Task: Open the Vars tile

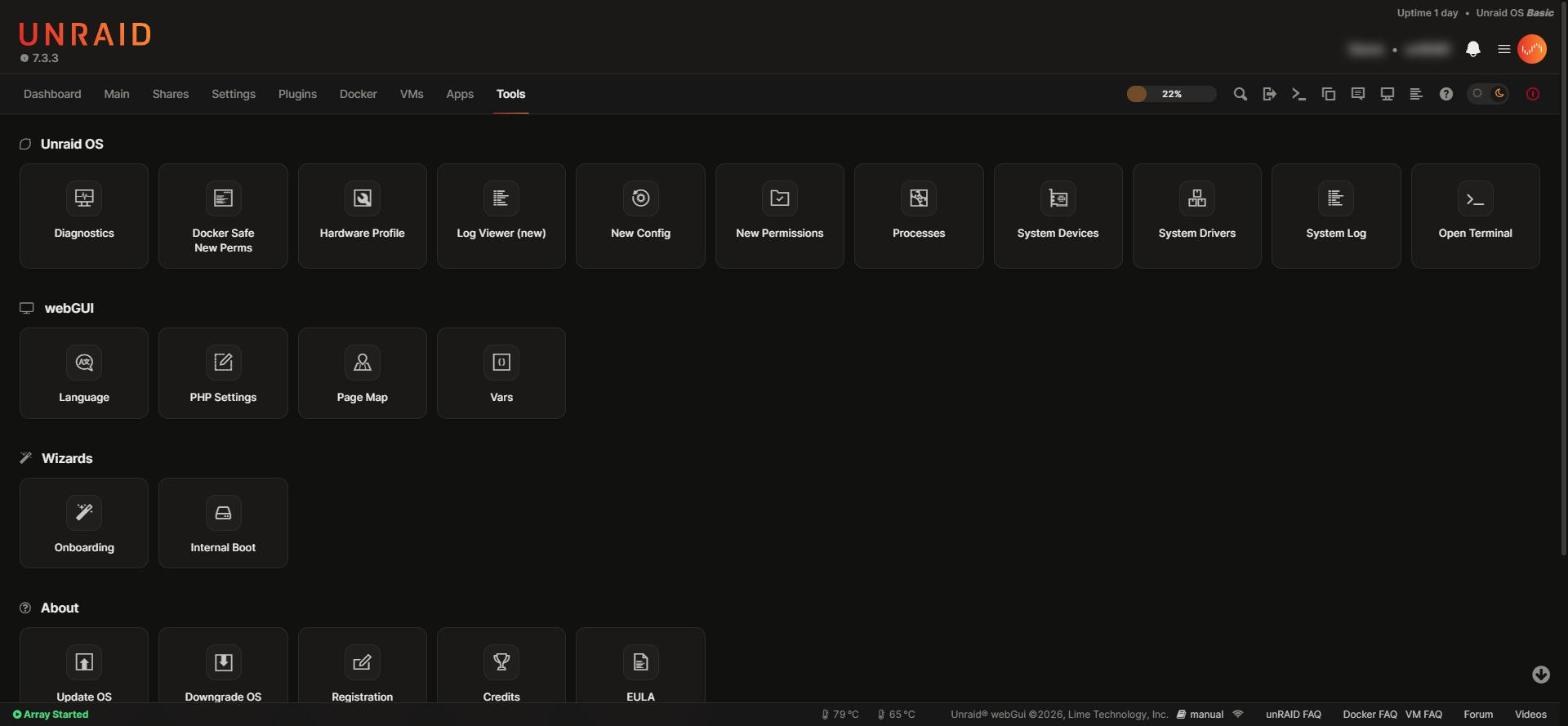Action: (x=501, y=373)
